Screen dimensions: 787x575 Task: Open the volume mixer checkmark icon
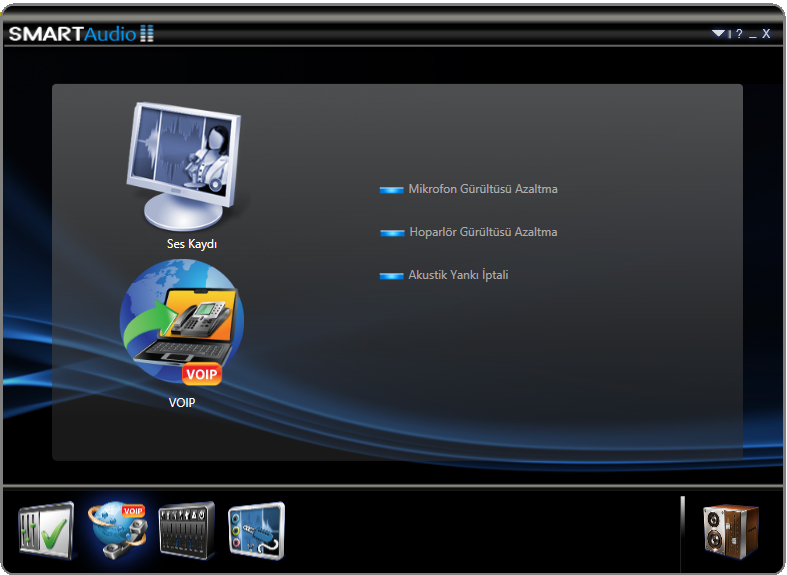pos(47,531)
